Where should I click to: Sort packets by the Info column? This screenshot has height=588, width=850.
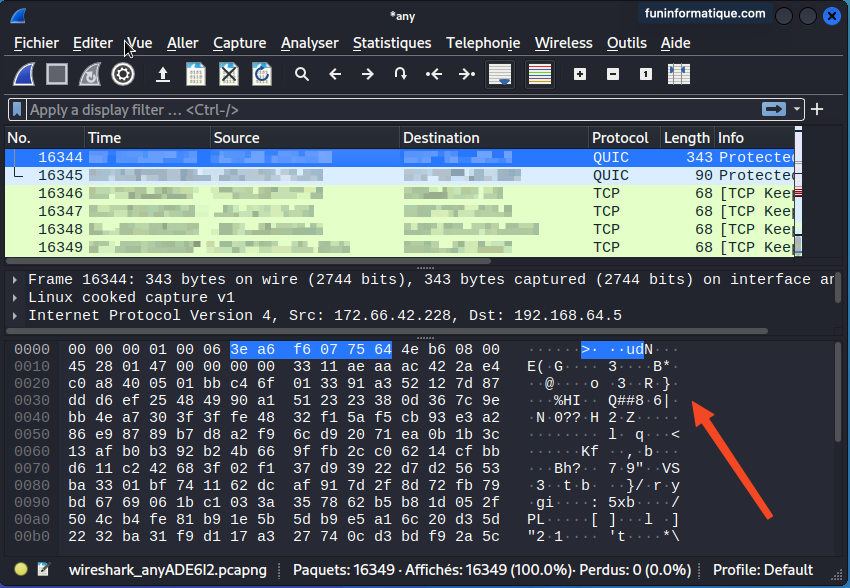[x=754, y=138]
